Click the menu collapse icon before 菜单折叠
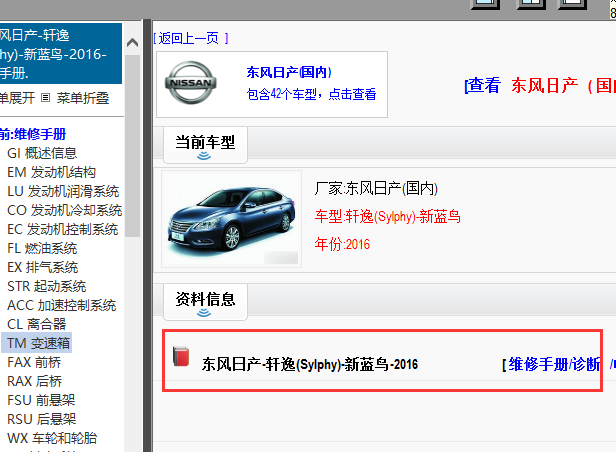This screenshot has width=616, height=452. tap(46, 97)
